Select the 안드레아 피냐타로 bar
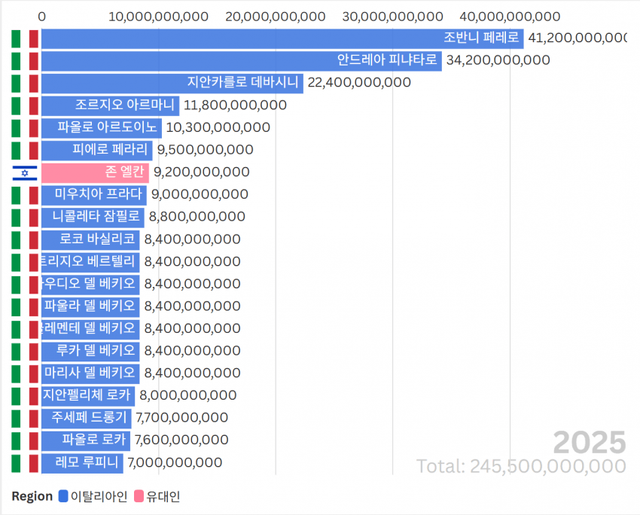The height and width of the screenshot is (515, 640). 241,60
